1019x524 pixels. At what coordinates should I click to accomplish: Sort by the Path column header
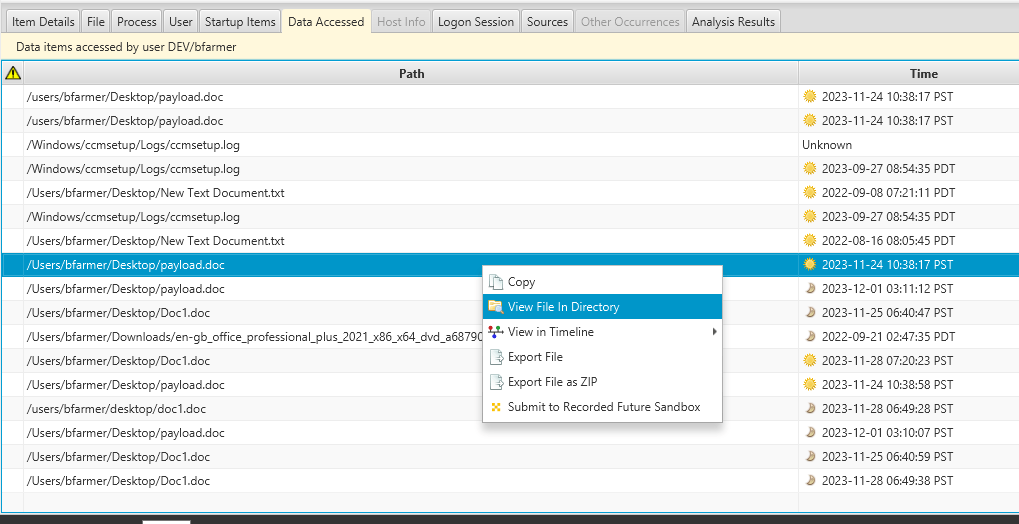pyautogui.click(x=411, y=73)
